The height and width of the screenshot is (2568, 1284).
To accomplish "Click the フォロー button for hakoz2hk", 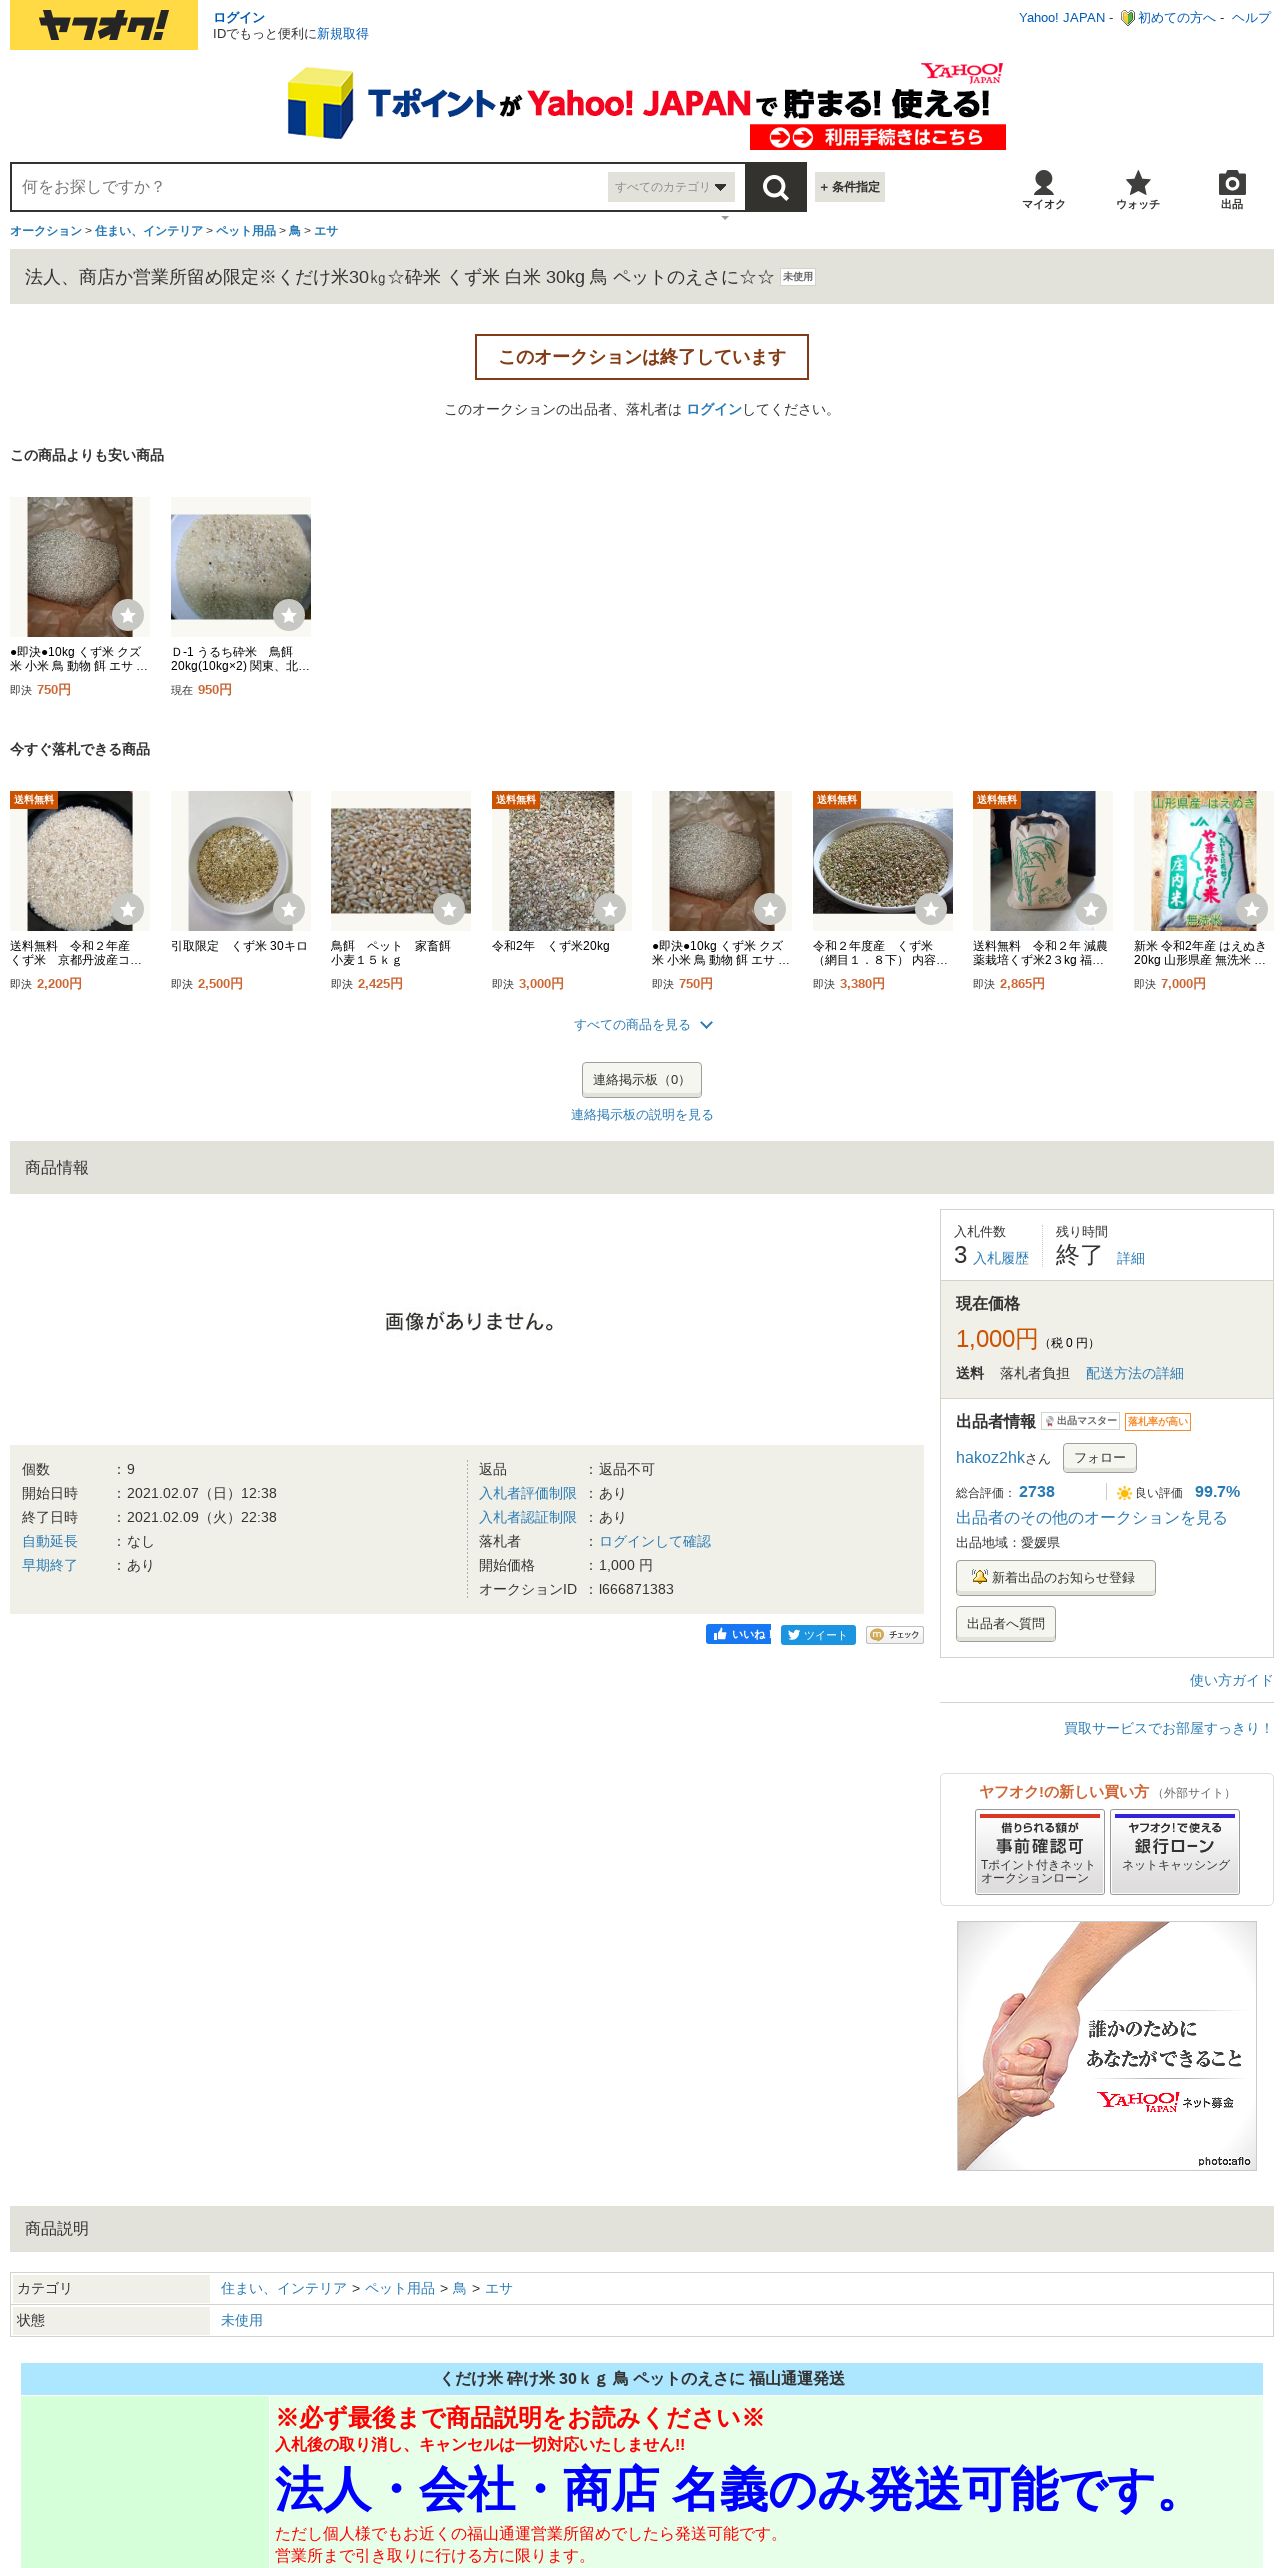I will click(1099, 1457).
